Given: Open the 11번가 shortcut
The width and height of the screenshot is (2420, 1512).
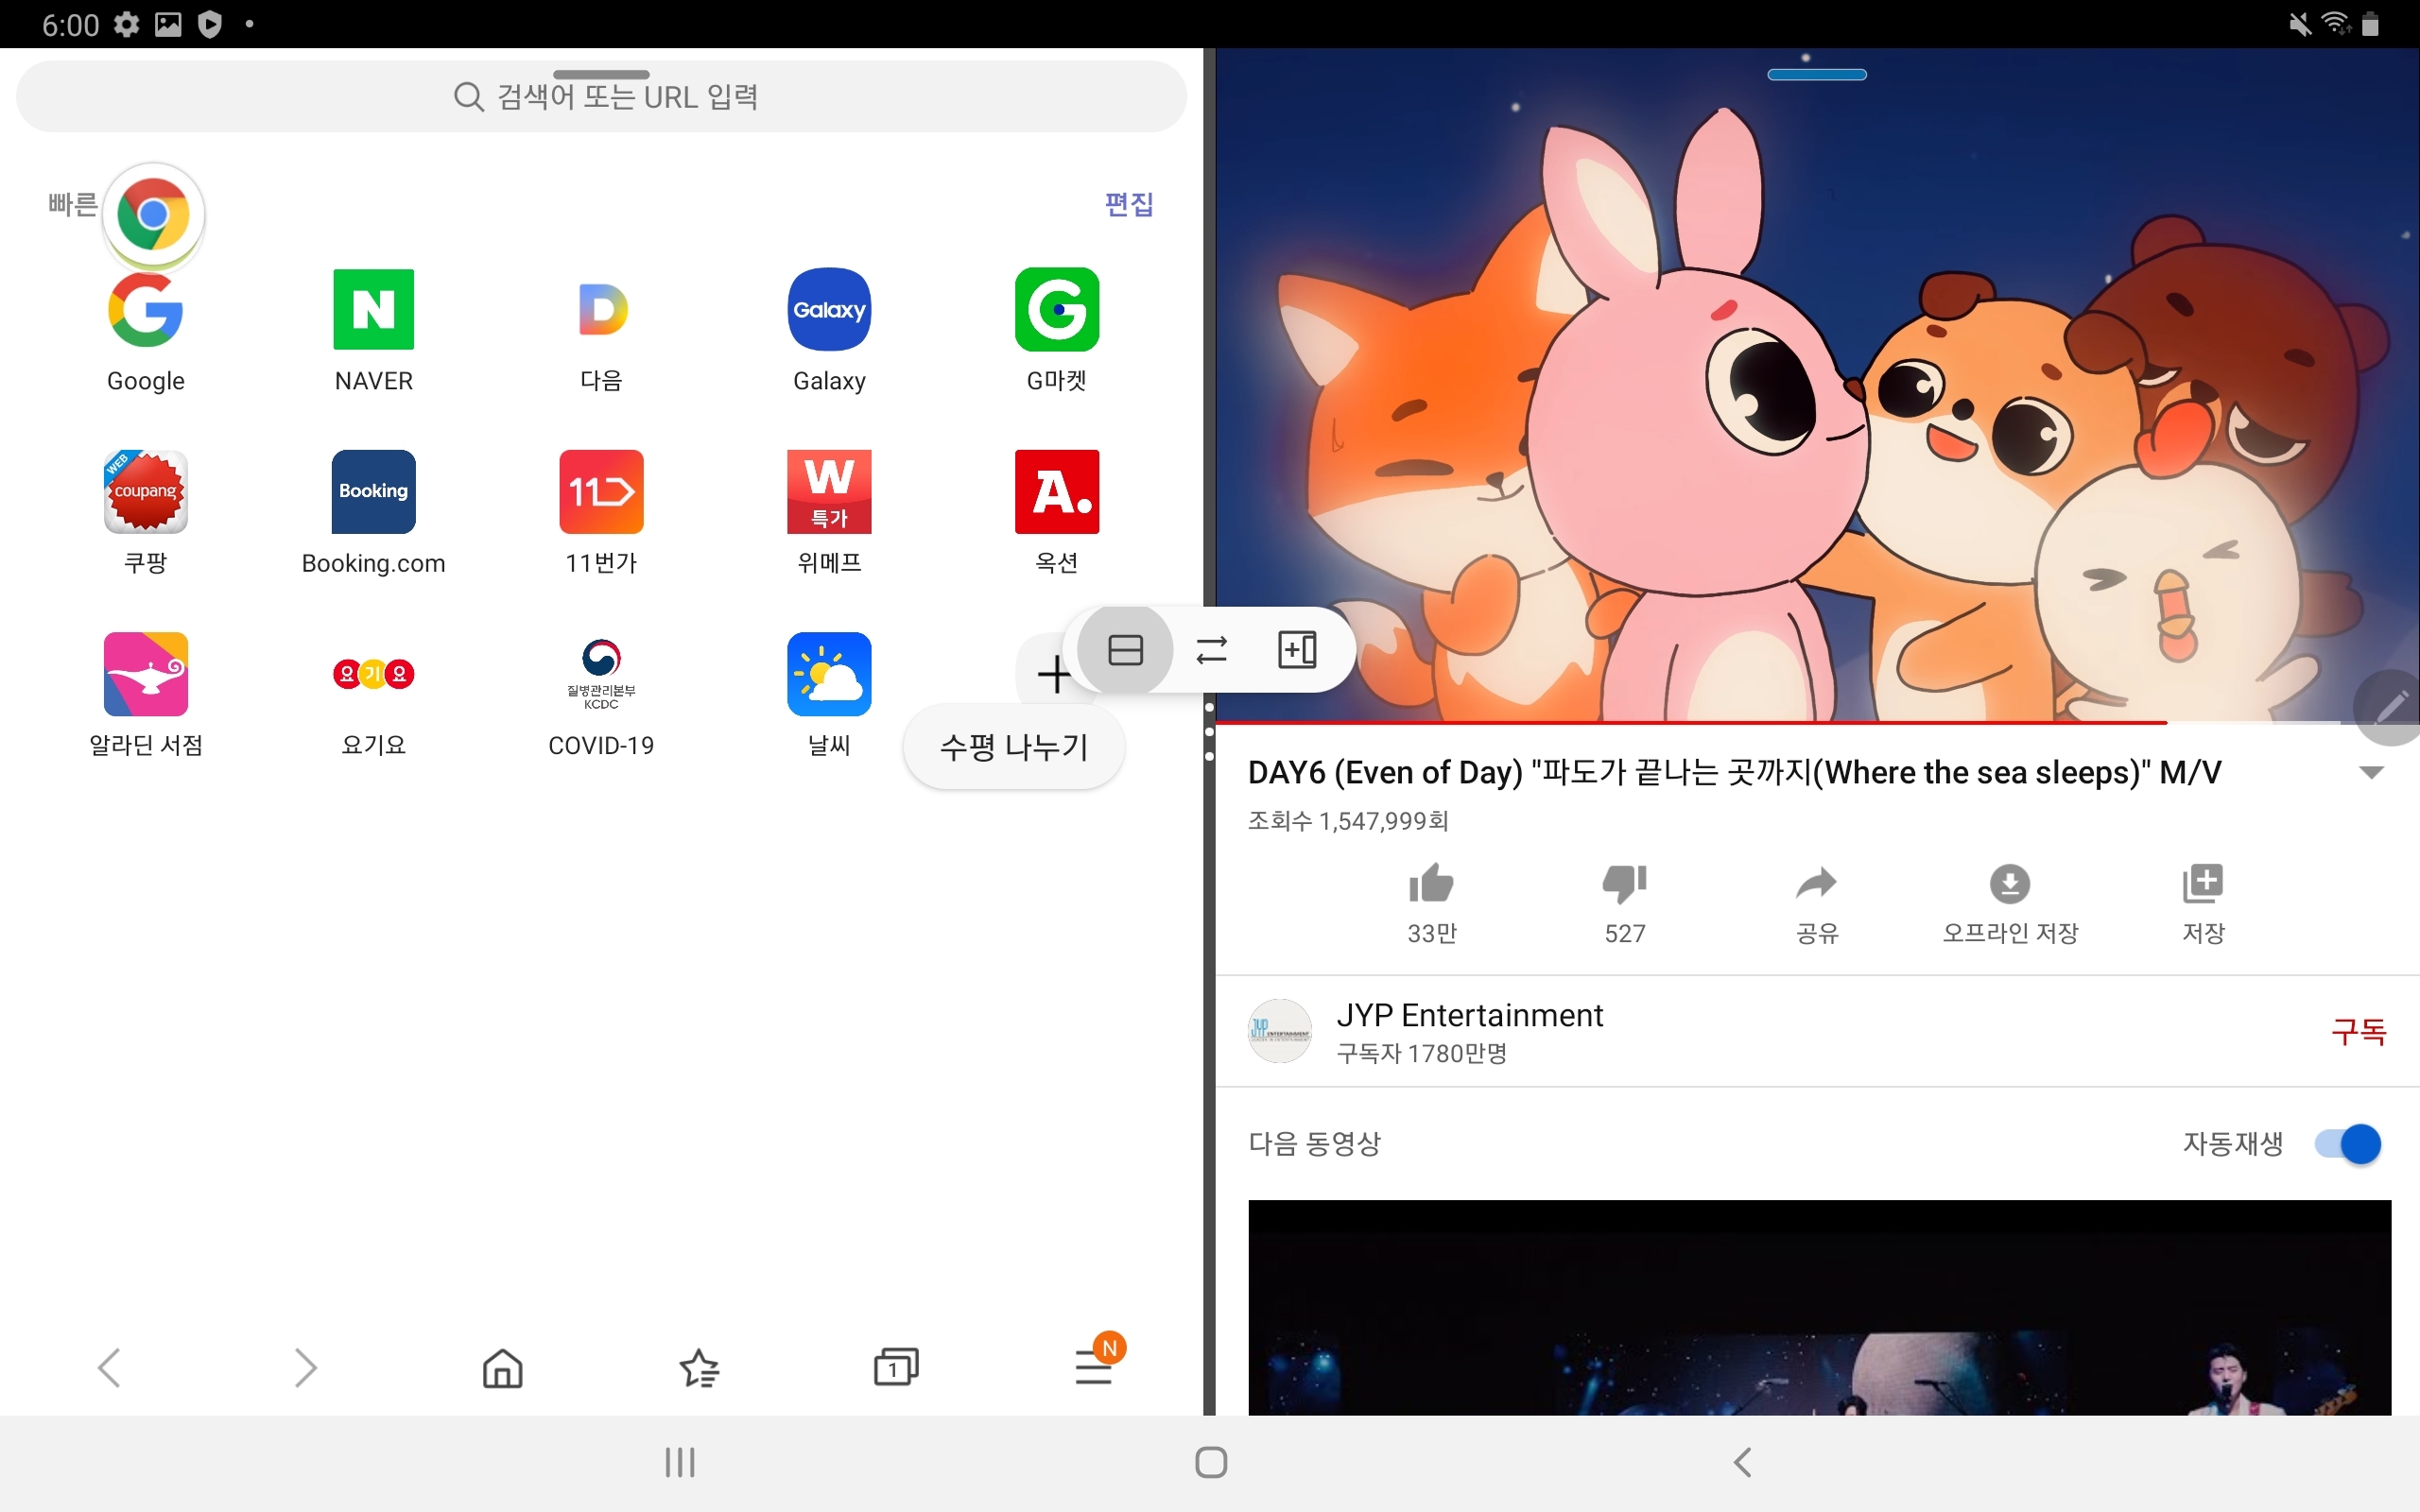Looking at the screenshot, I should click(x=601, y=512).
